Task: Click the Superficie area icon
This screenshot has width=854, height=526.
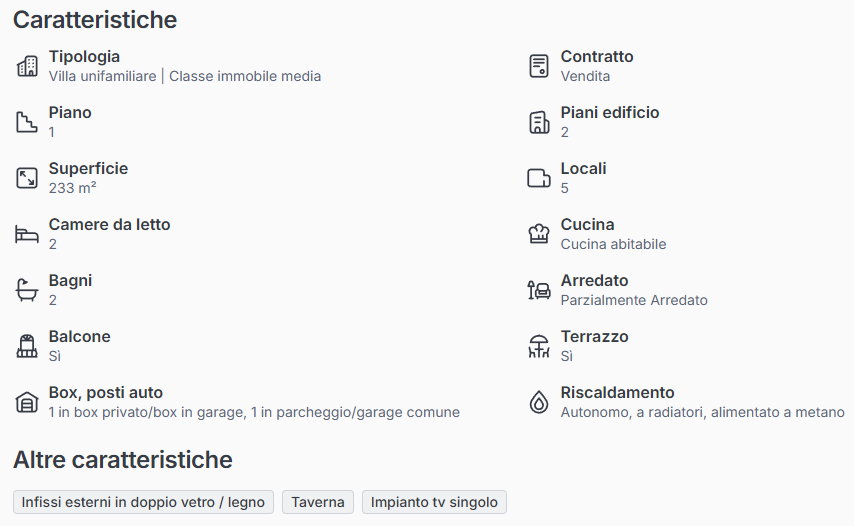Action: (x=27, y=178)
